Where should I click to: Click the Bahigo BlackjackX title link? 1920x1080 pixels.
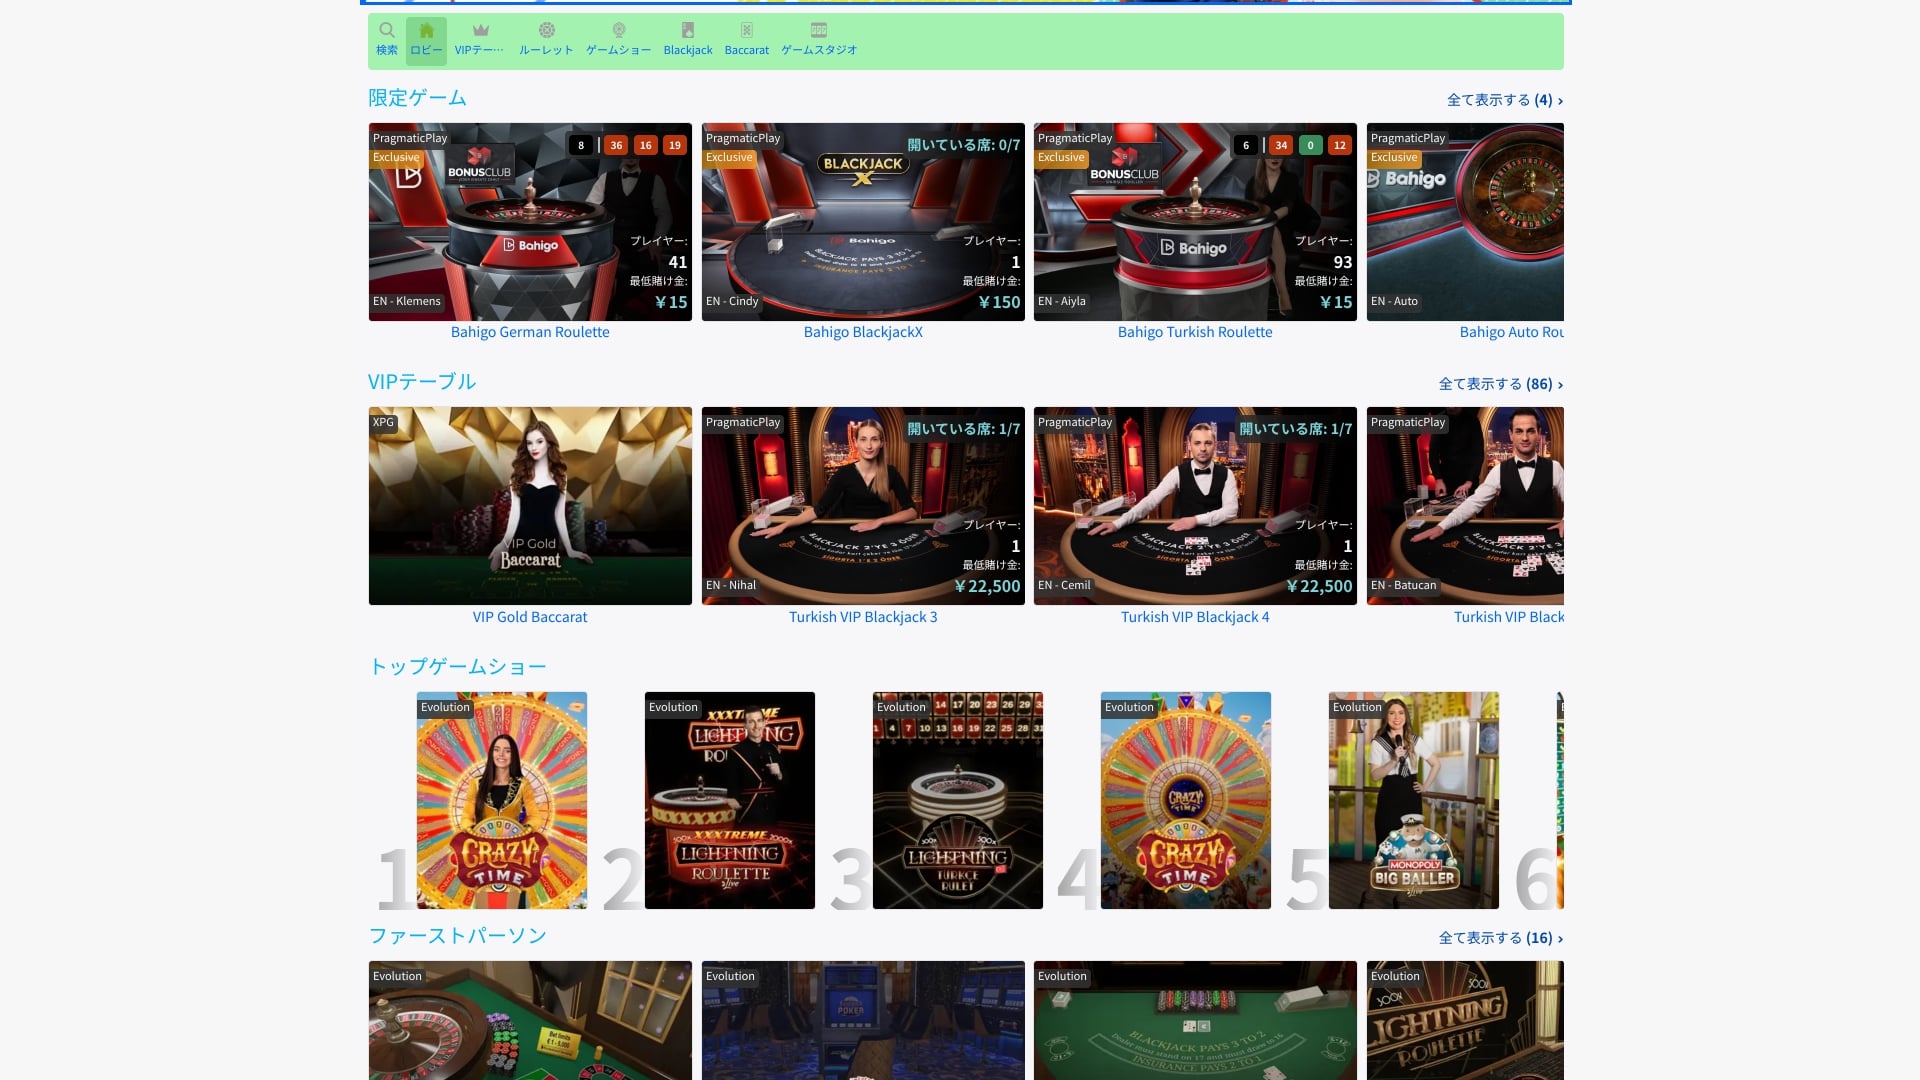pyautogui.click(x=863, y=331)
